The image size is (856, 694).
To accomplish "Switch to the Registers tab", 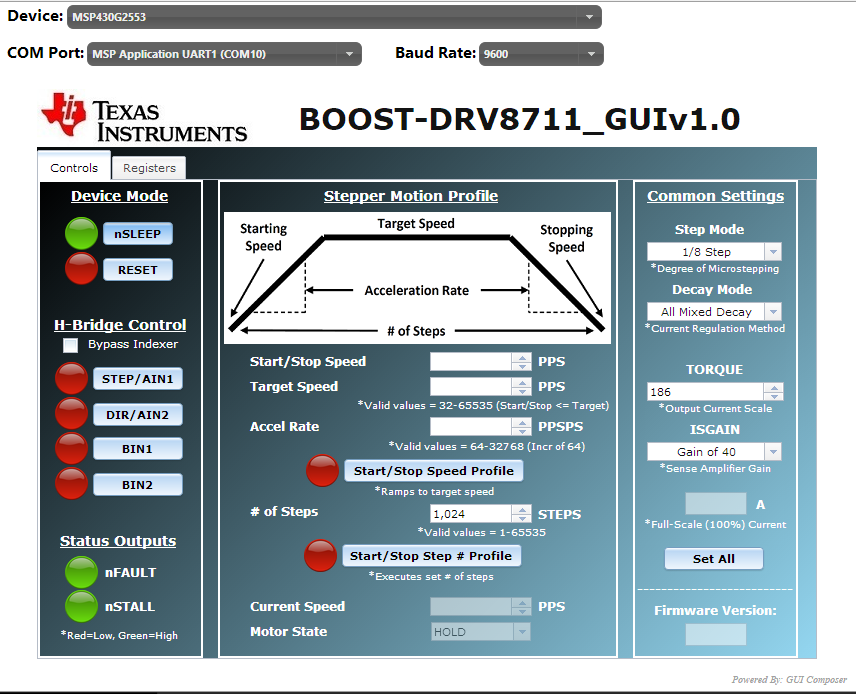I will [149, 168].
